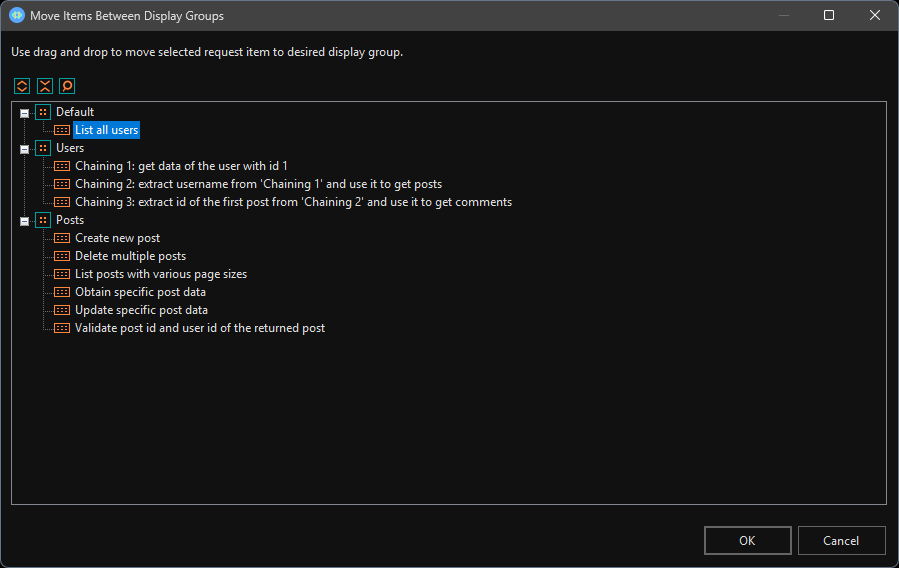Collapse the Users group node
The height and width of the screenshot is (568, 899).
pos(24,150)
